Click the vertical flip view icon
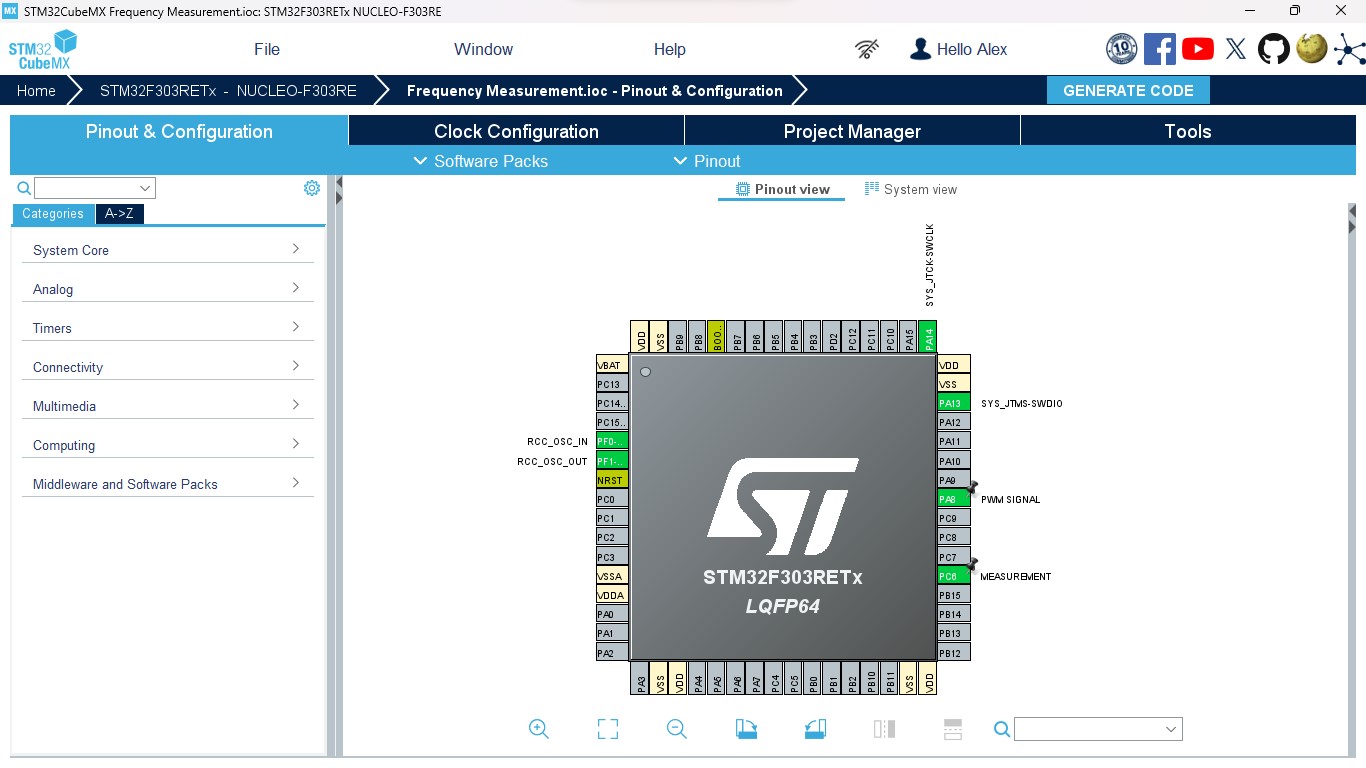The height and width of the screenshot is (768, 1366). 884,729
